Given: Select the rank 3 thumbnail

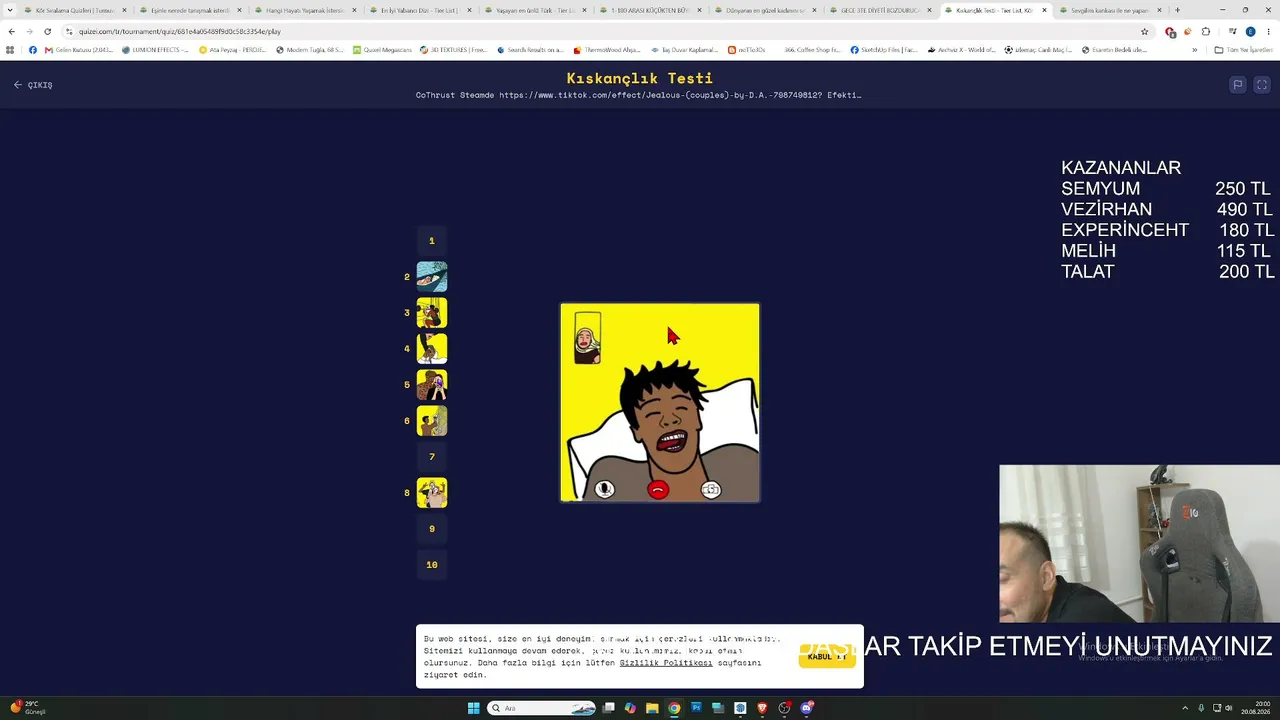Looking at the screenshot, I should coord(432,313).
